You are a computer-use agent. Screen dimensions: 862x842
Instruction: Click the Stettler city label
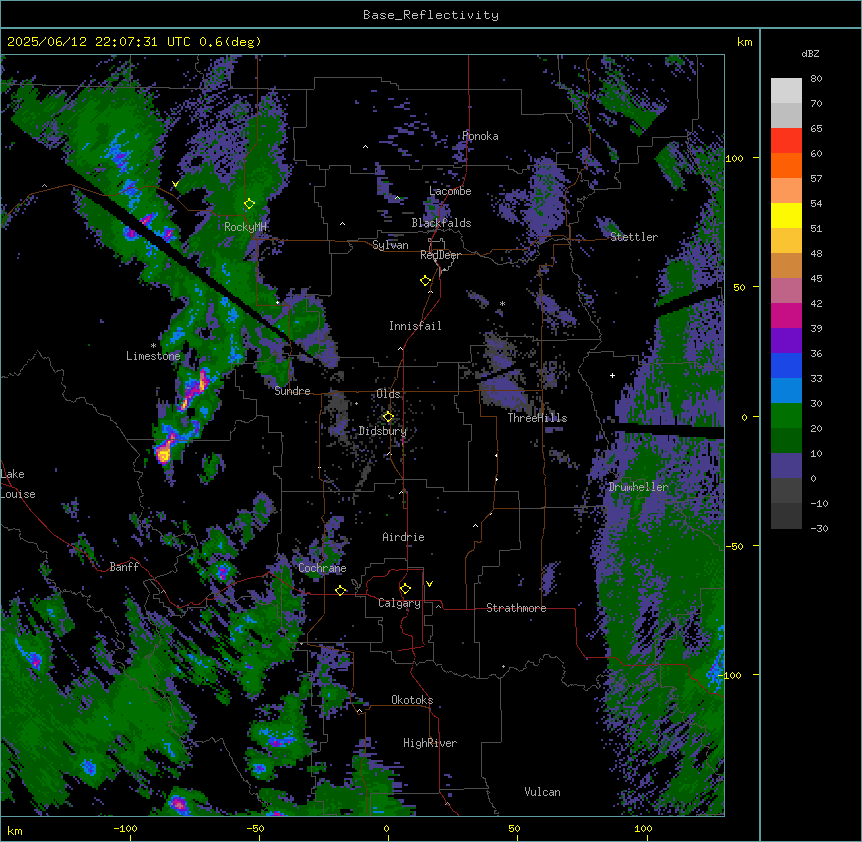coord(634,237)
